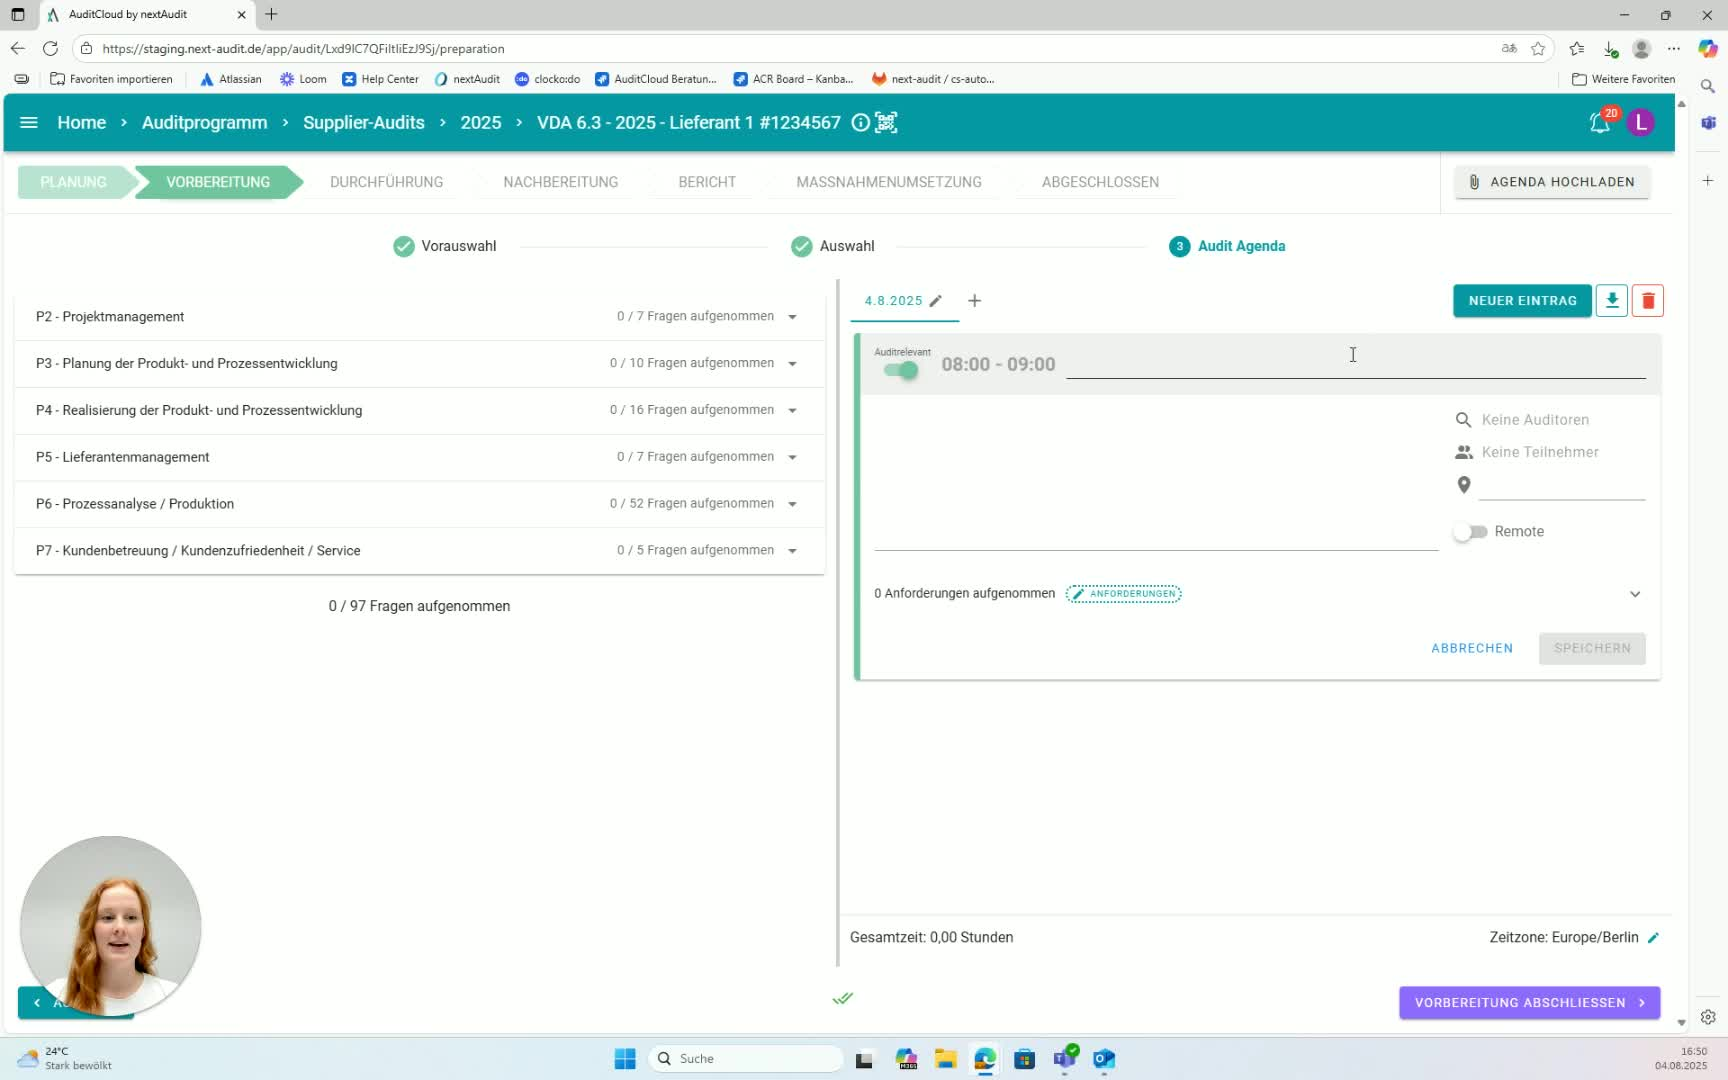Image resolution: width=1728 pixels, height=1080 pixels.
Task: Click Neuer Eintrag button
Action: pos(1521,301)
